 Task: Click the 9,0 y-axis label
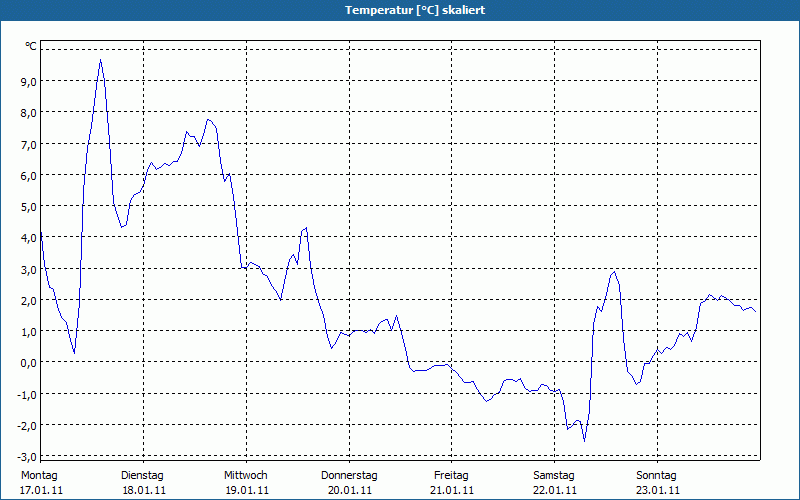tap(29, 81)
